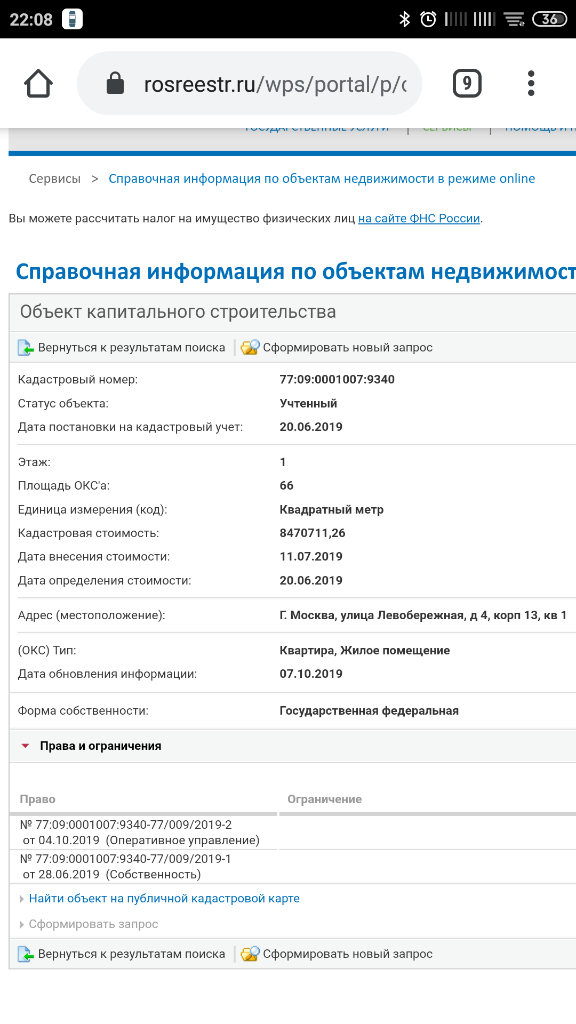Click bottom Вернуться к результатам поиска link
Viewport: 576px width, 1024px height.
131,954
